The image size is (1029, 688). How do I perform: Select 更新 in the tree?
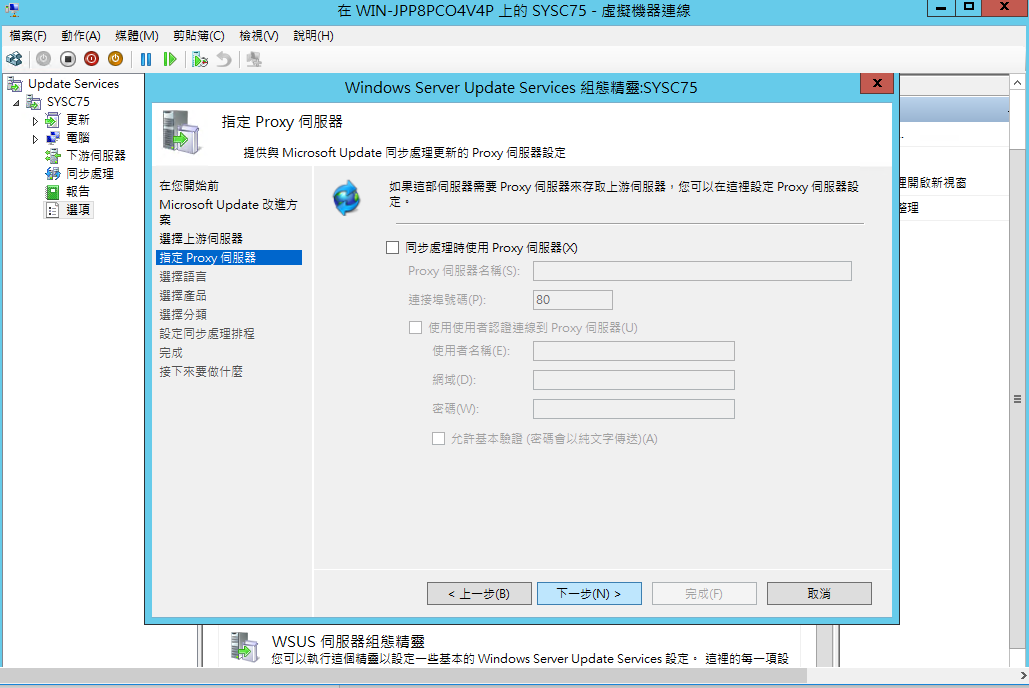point(77,119)
